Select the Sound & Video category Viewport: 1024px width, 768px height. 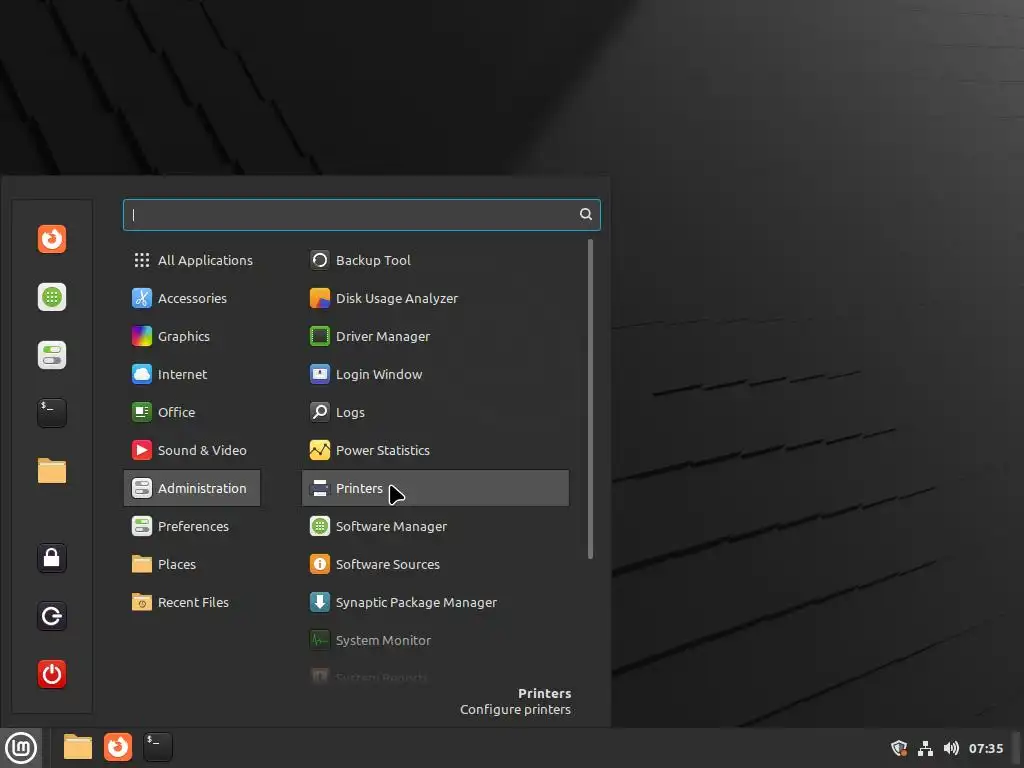click(192, 450)
